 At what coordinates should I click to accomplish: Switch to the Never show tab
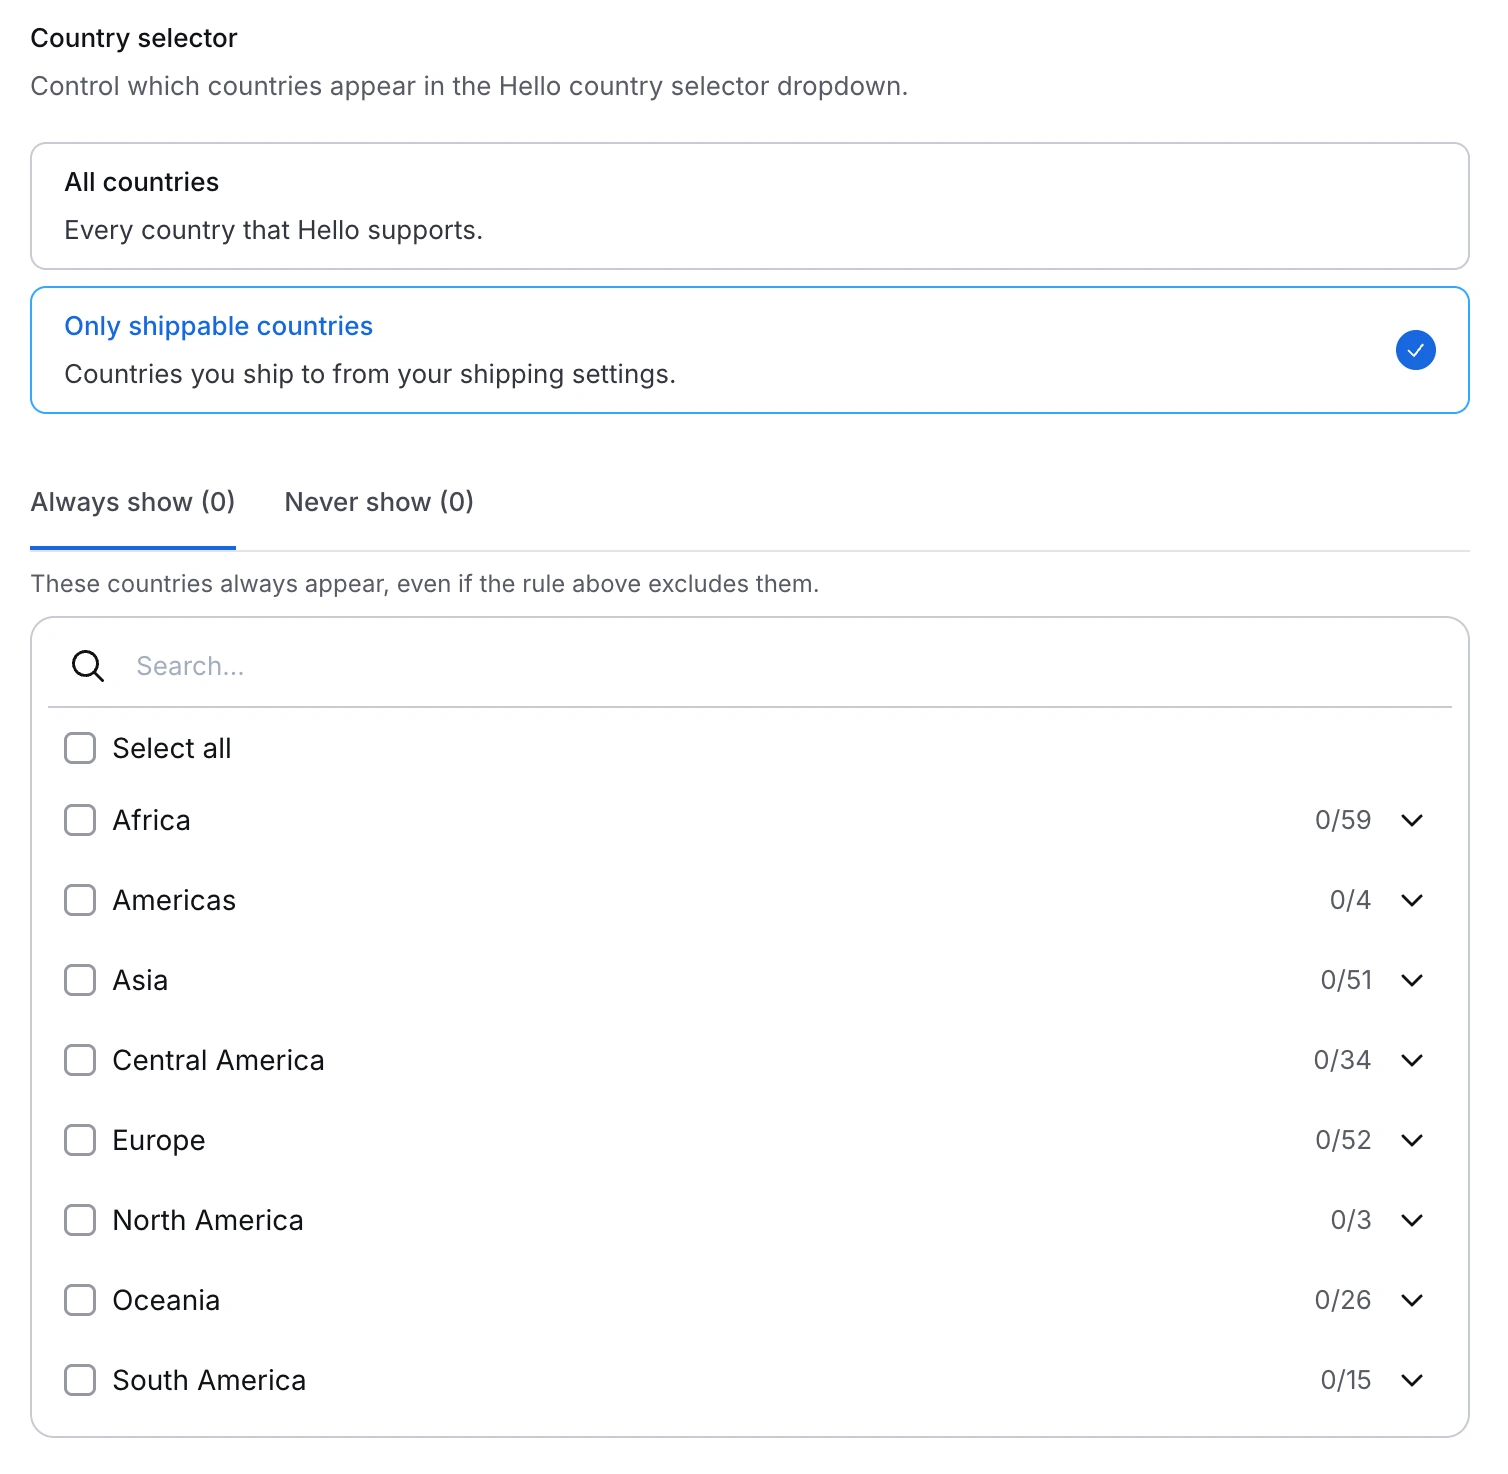[378, 502]
